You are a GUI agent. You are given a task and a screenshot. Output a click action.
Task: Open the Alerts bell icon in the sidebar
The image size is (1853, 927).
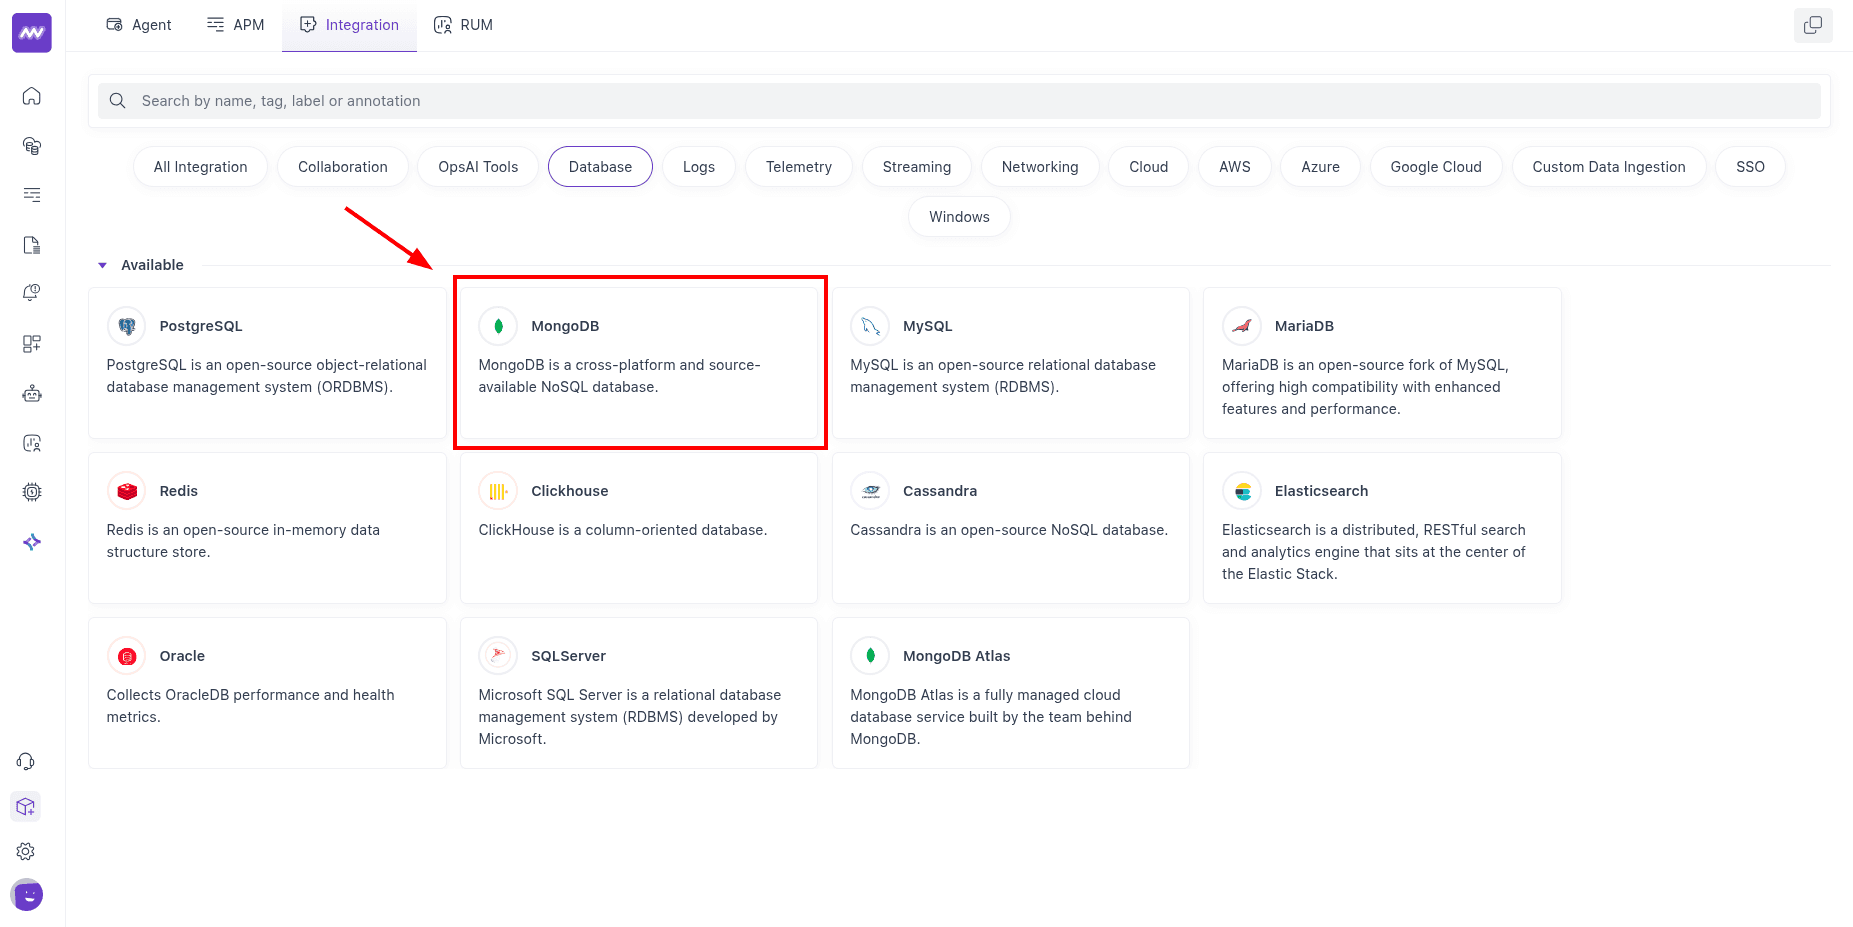32,292
